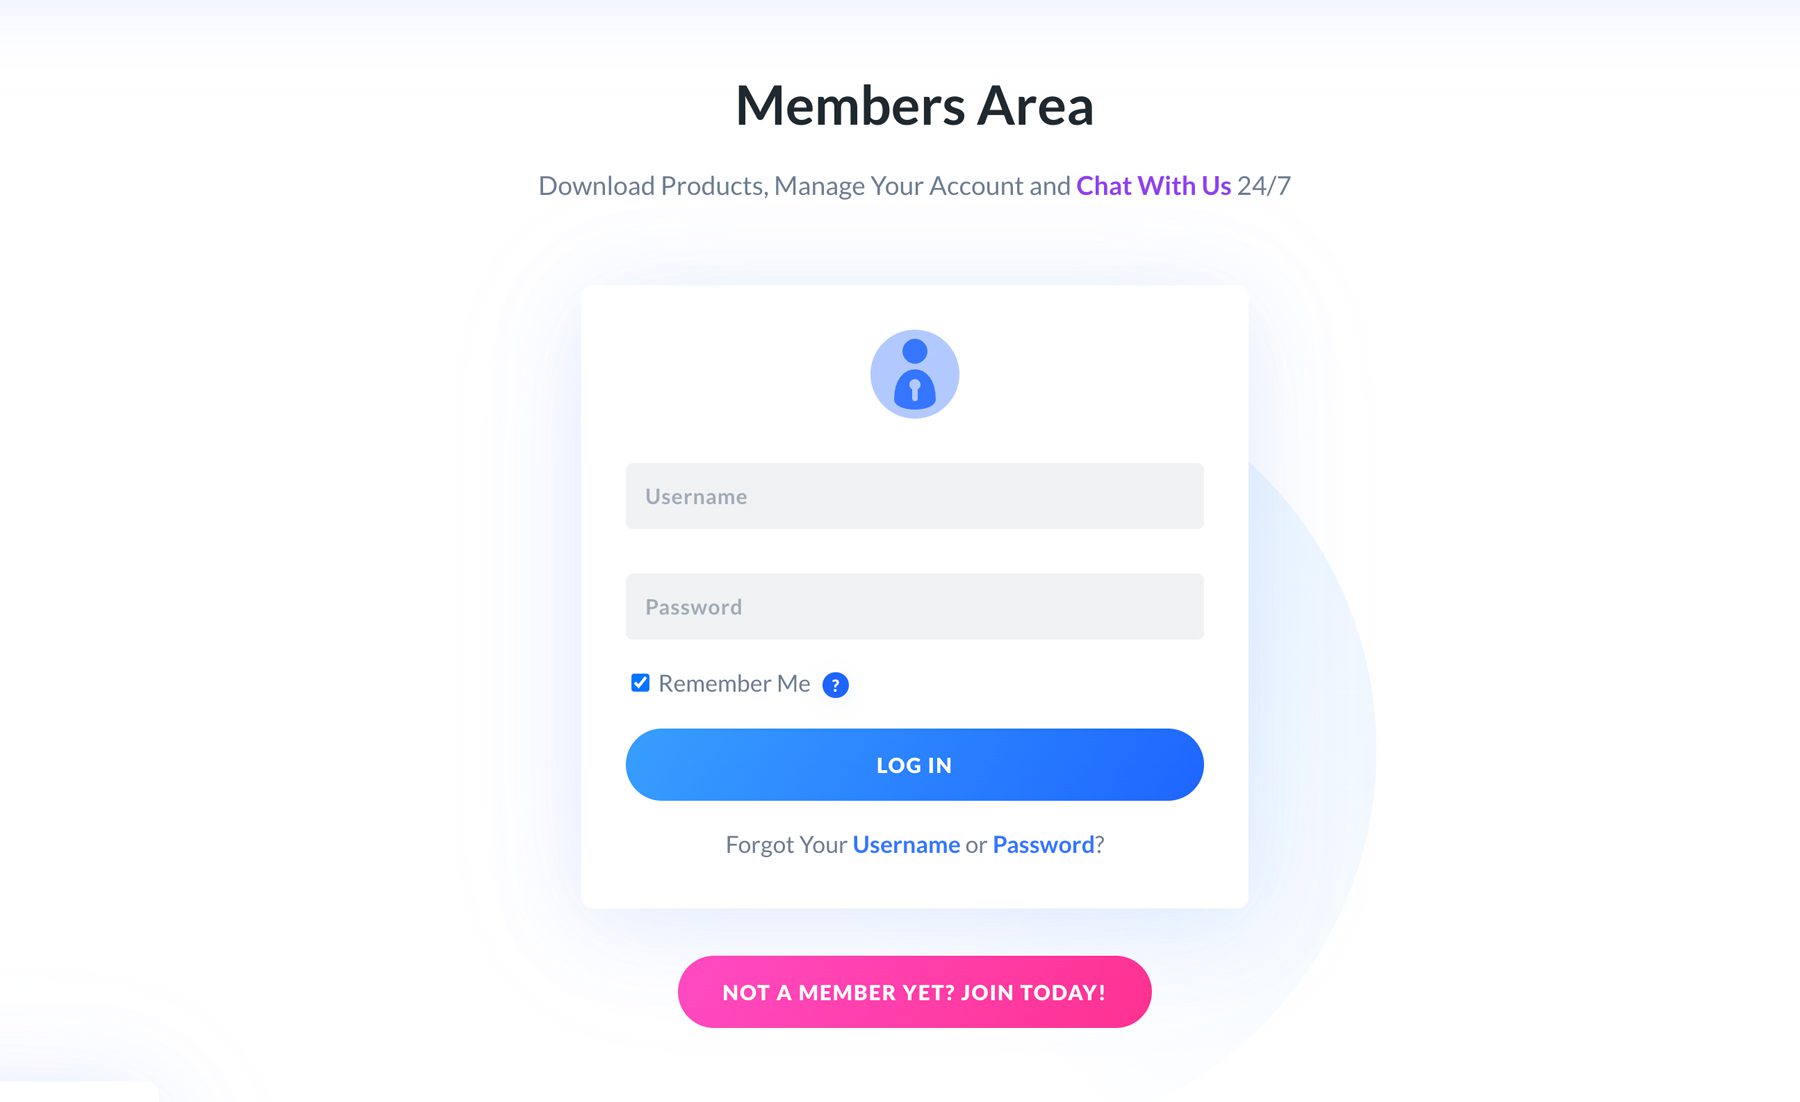Click the blue circular icon beside Remember Me

coord(835,684)
